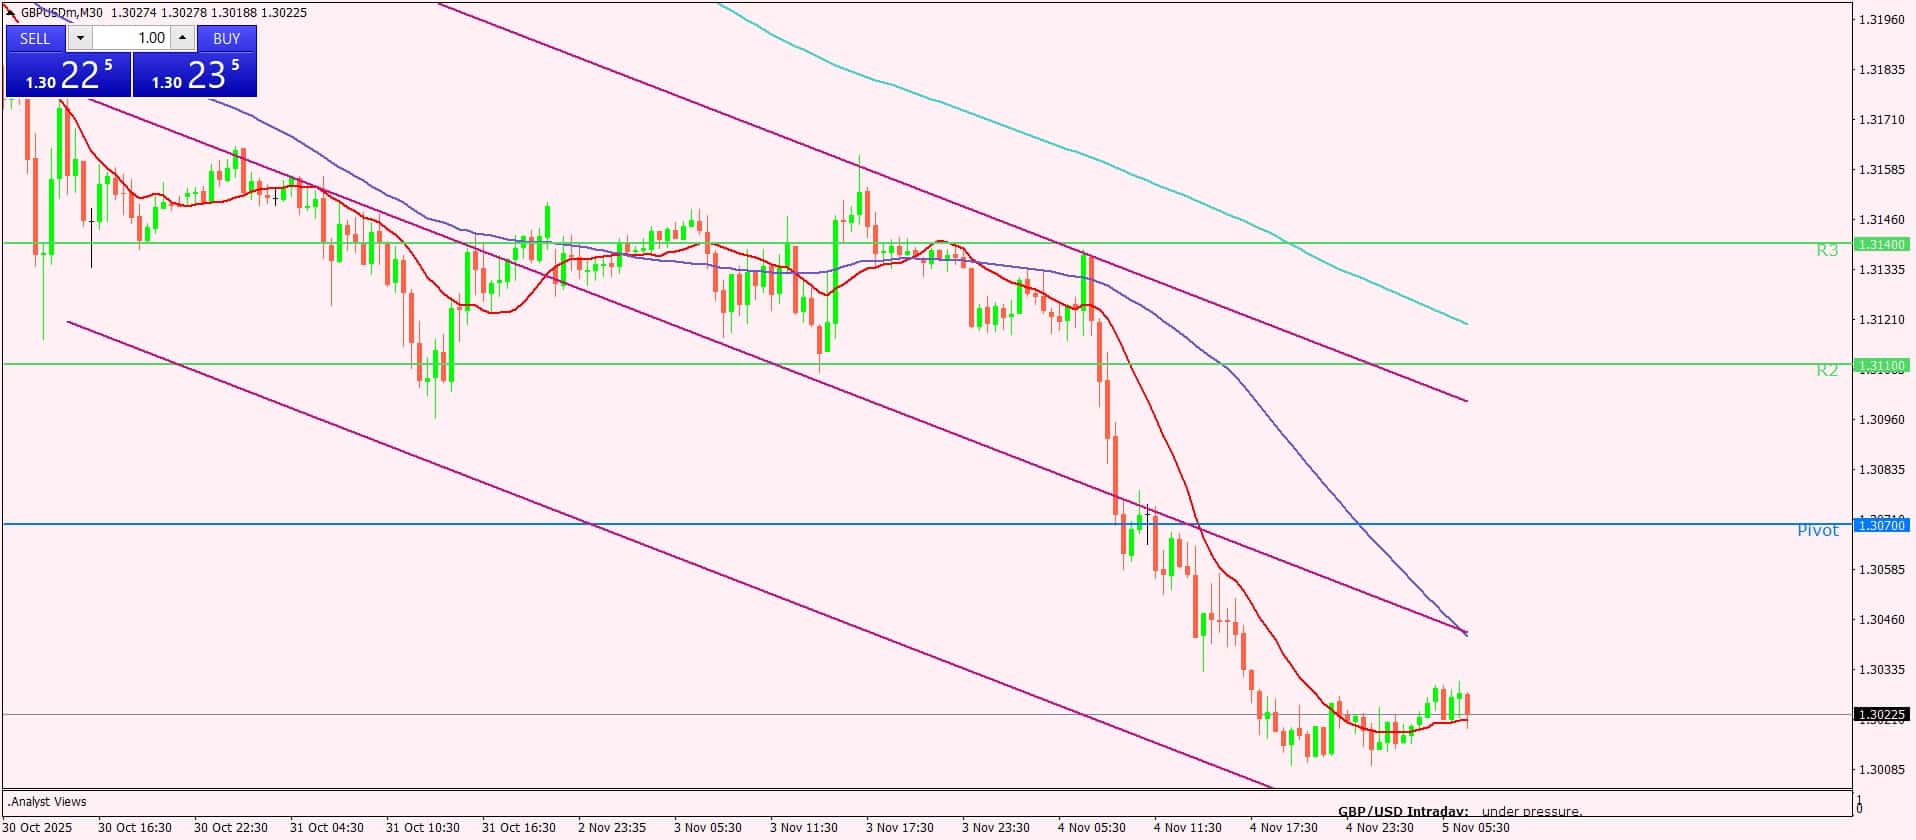Click the 3 Nov 23:30 time label
Screen dimensions: 1916x840
tap(996, 827)
